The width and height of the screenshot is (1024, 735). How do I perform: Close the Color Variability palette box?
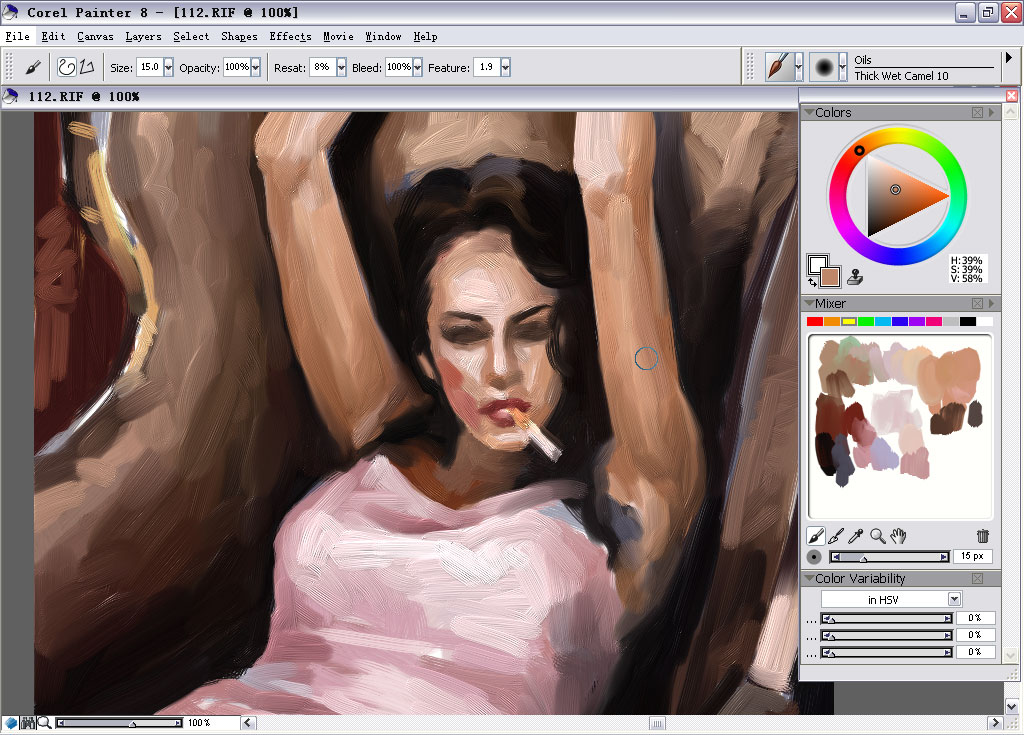[978, 578]
